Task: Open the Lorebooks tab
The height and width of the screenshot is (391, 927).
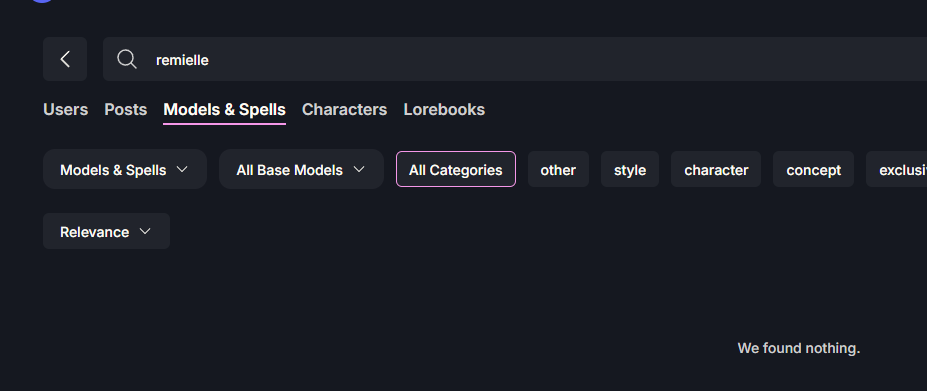Action: [x=444, y=109]
